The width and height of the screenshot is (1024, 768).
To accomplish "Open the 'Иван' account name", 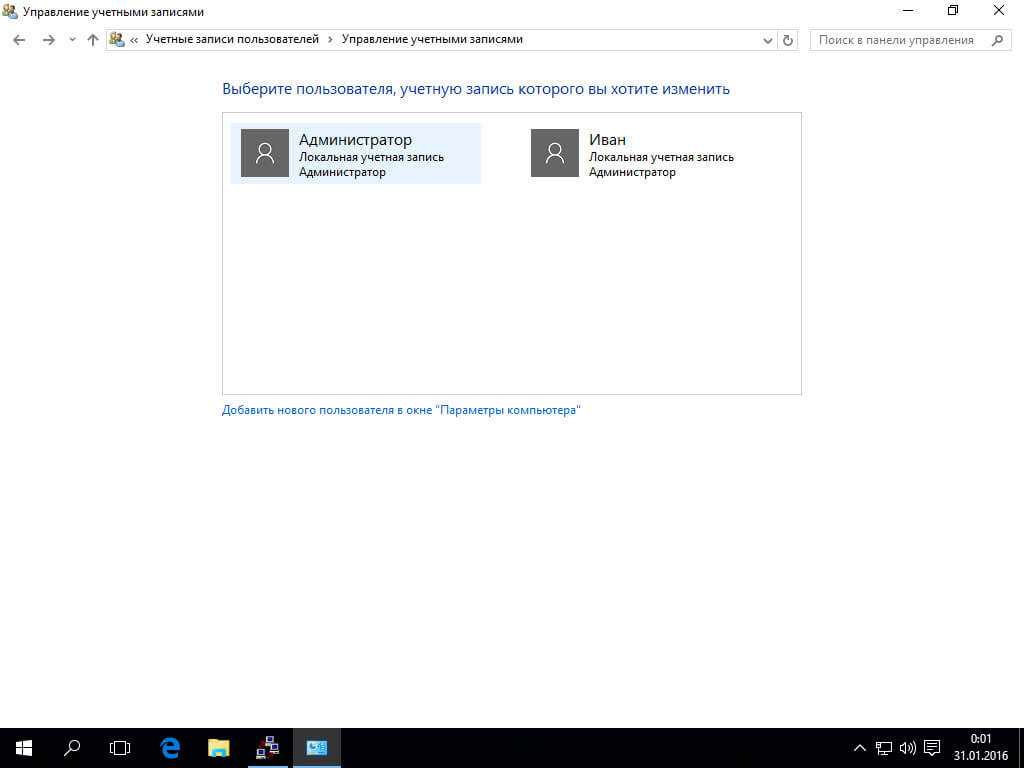I will point(607,140).
